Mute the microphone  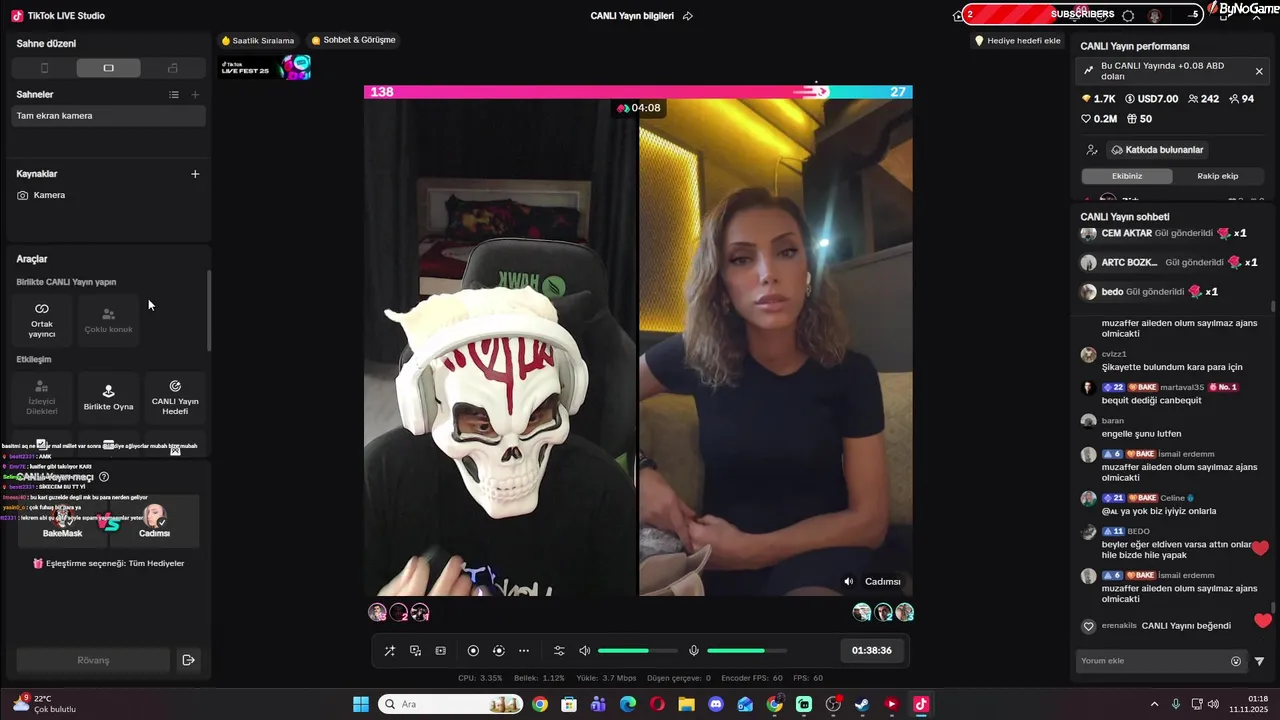(x=694, y=651)
